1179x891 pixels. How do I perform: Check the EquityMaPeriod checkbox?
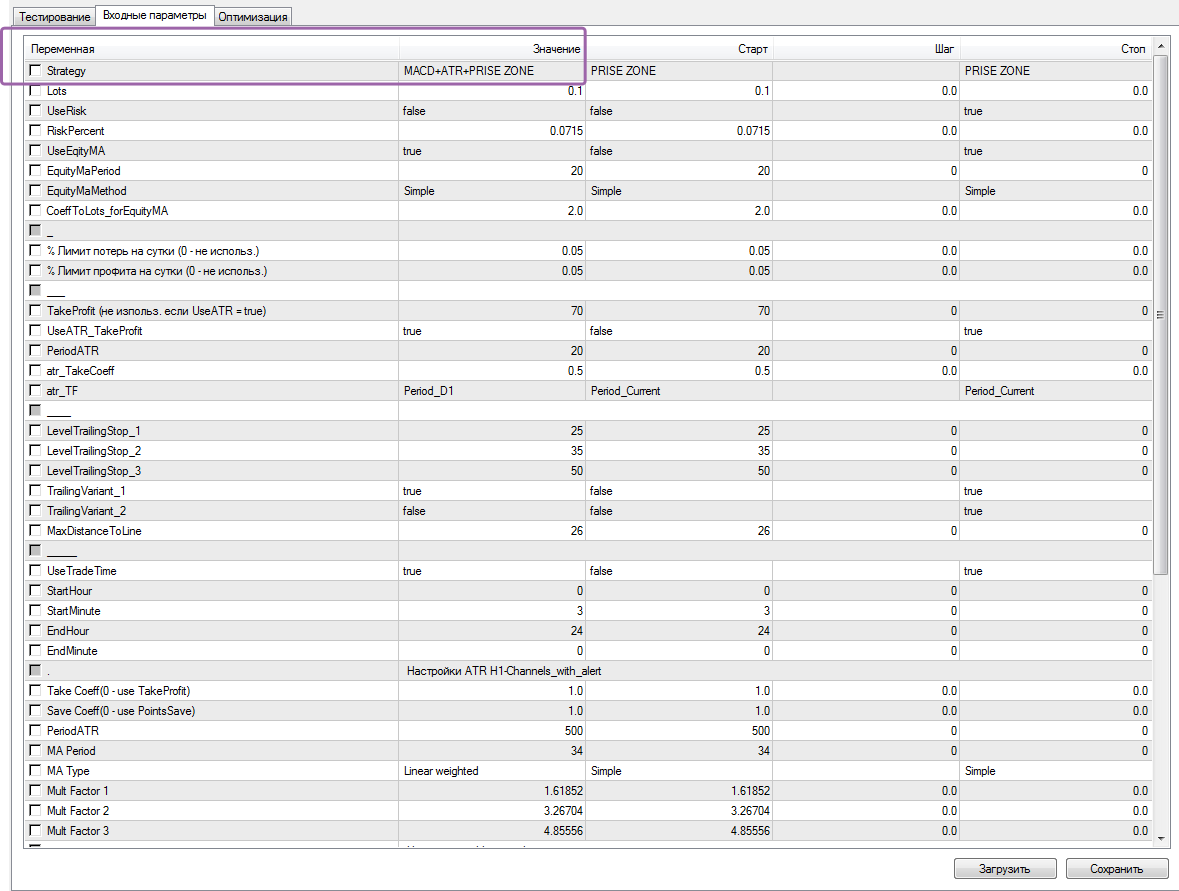[35, 170]
